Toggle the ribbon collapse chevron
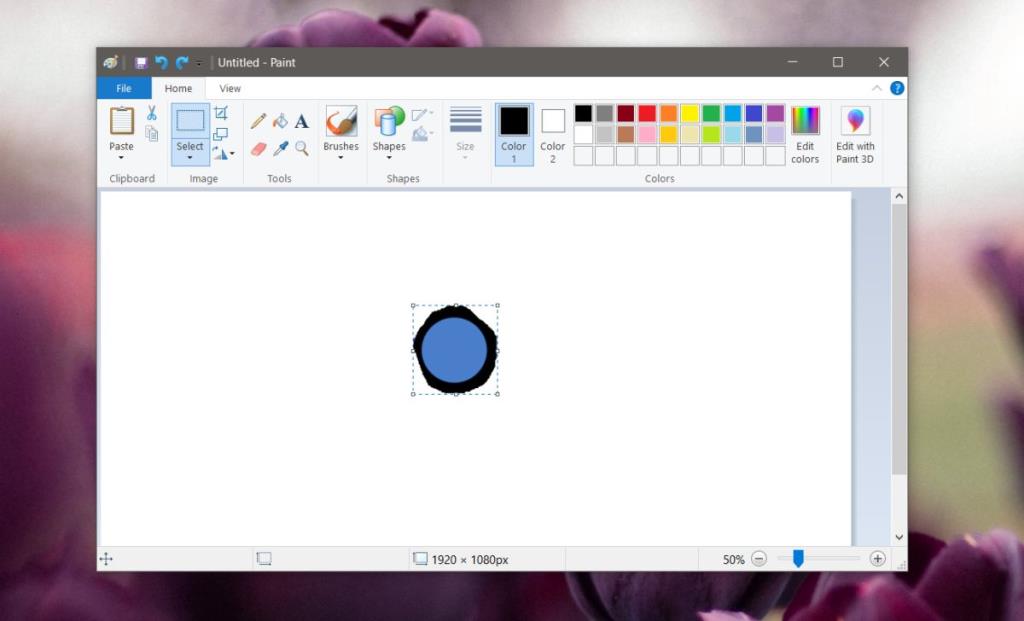Image resolution: width=1024 pixels, height=621 pixels. (x=877, y=88)
